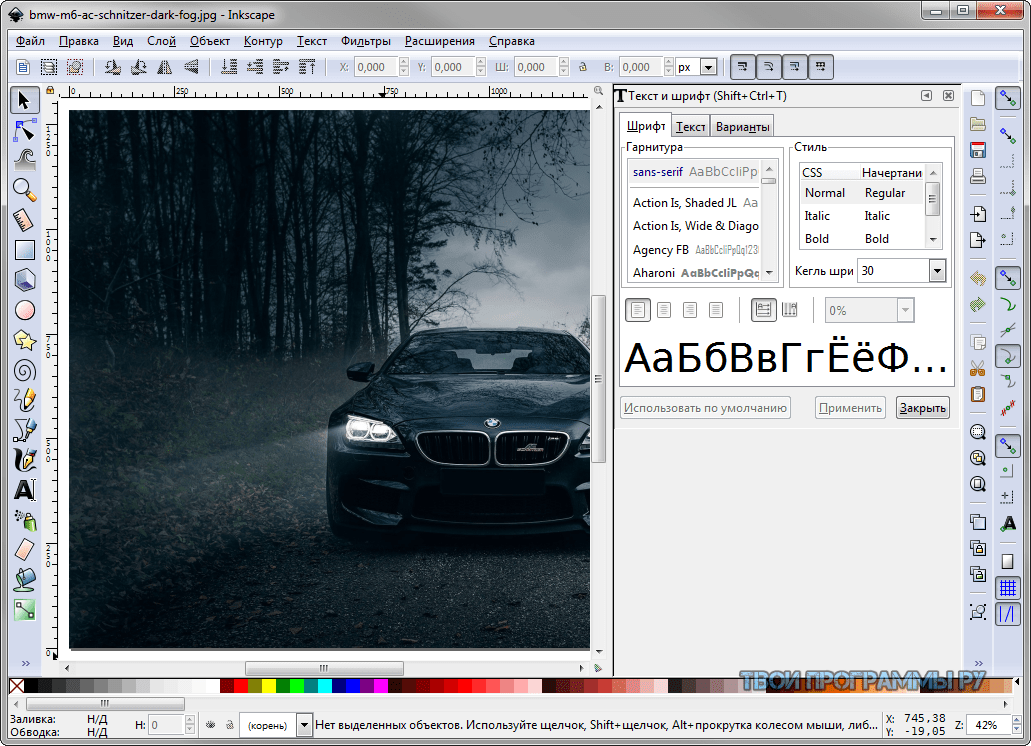Click Save floppy icon in right toolbar
1031x746 pixels.
coord(978,150)
